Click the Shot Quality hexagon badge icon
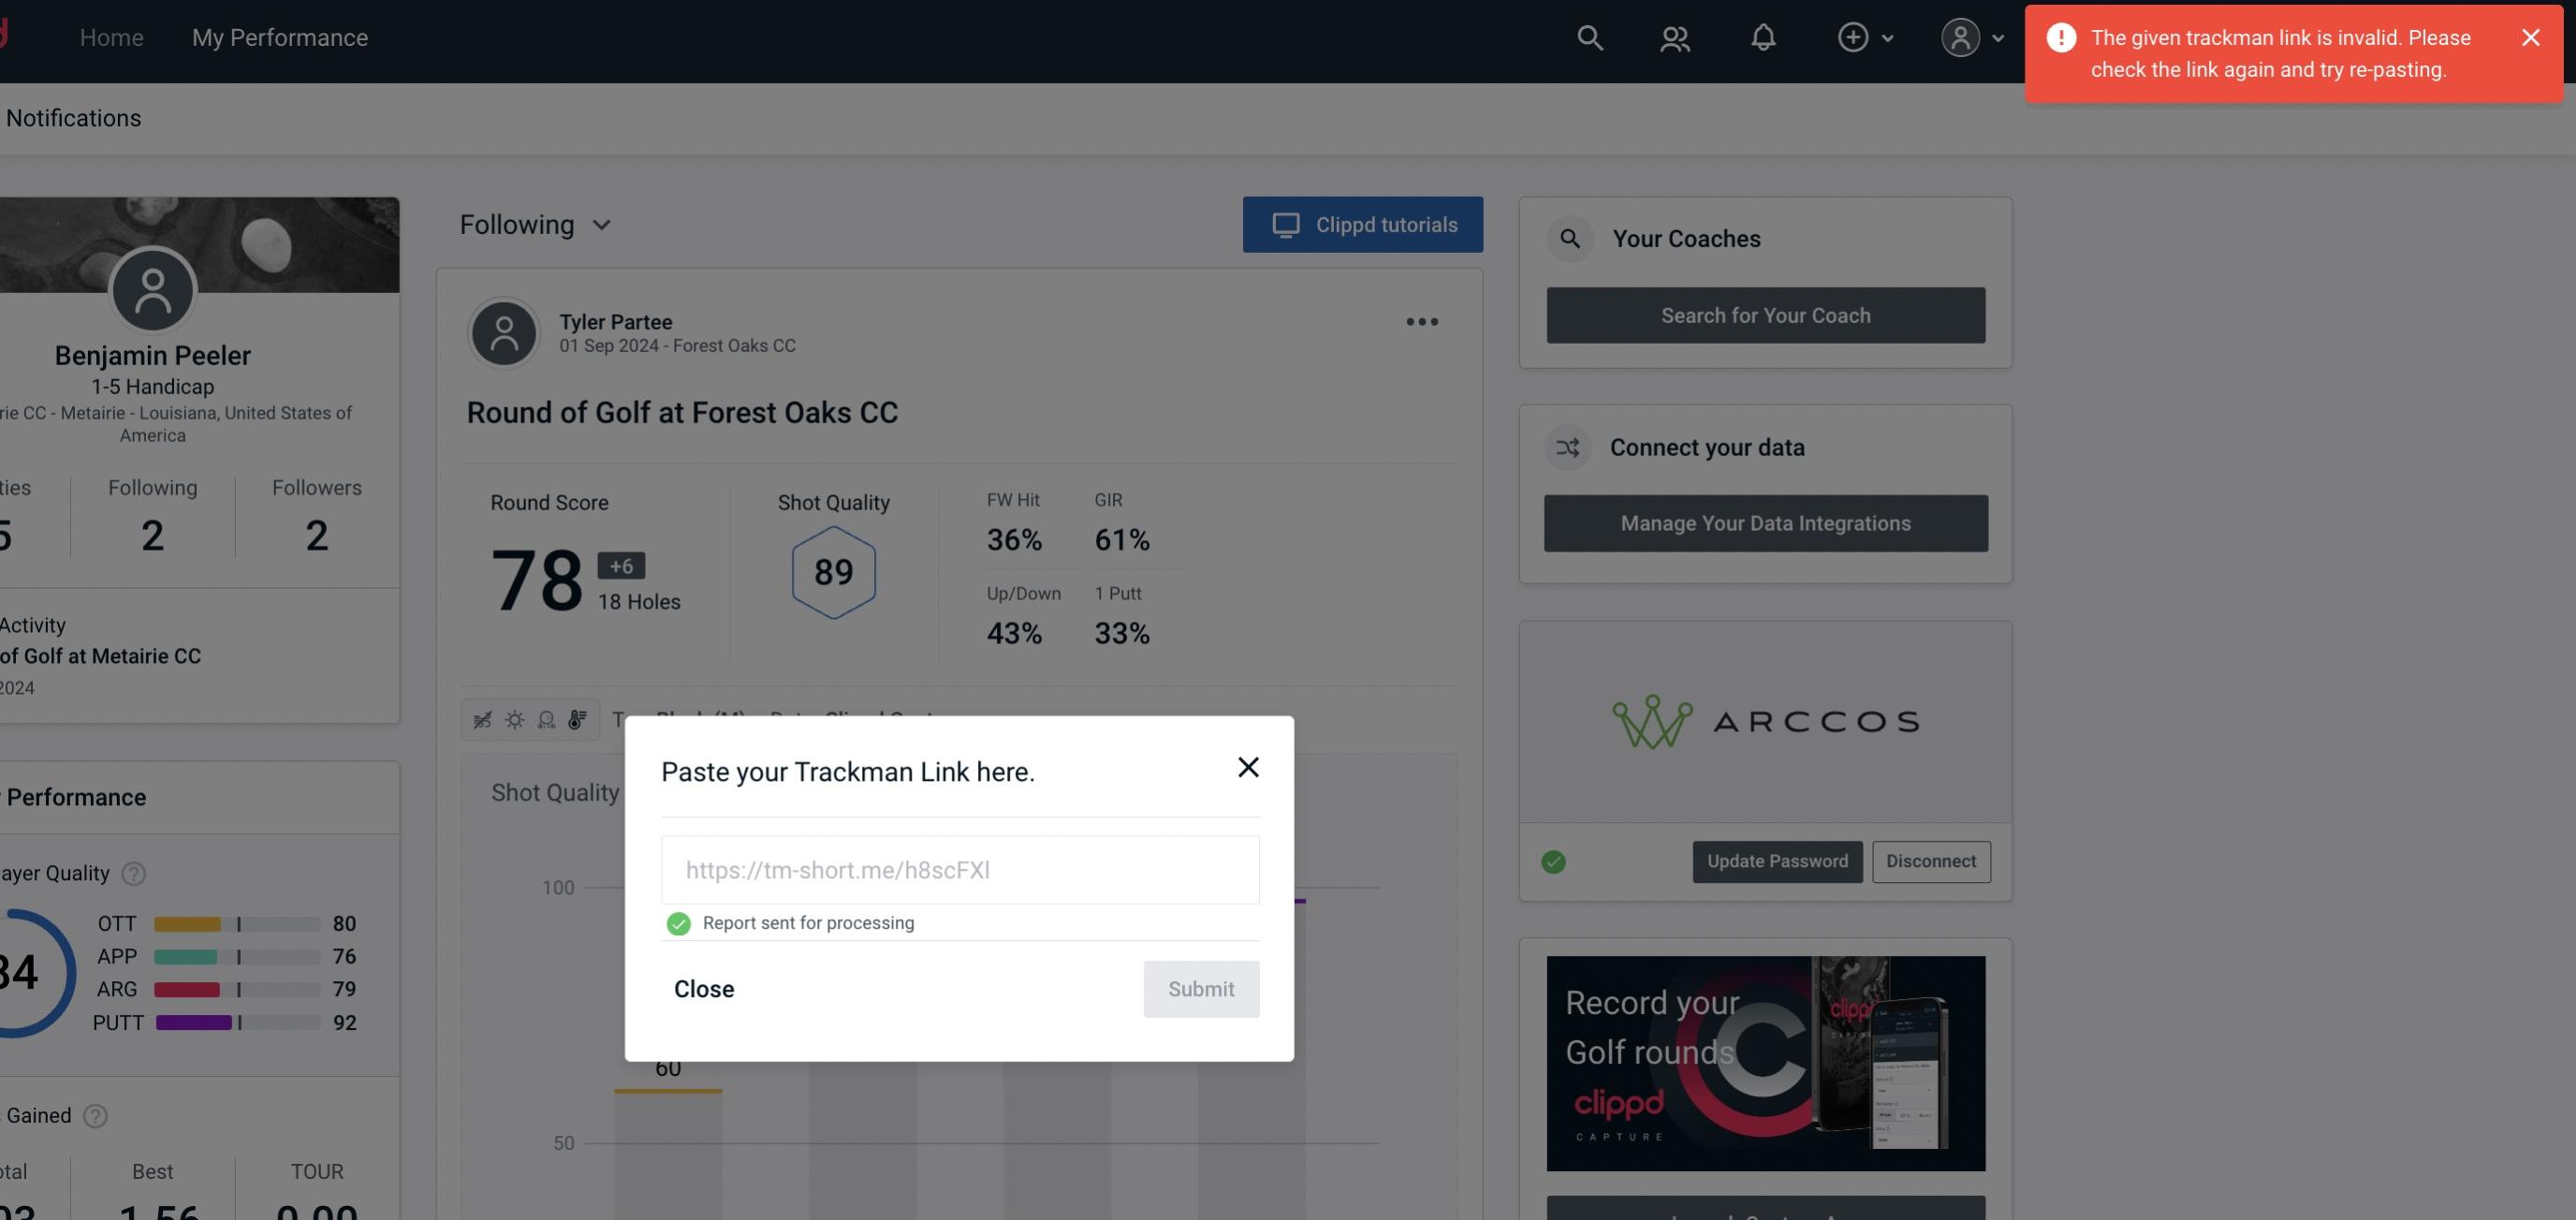This screenshot has height=1220, width=2576. tap(831, 572)
